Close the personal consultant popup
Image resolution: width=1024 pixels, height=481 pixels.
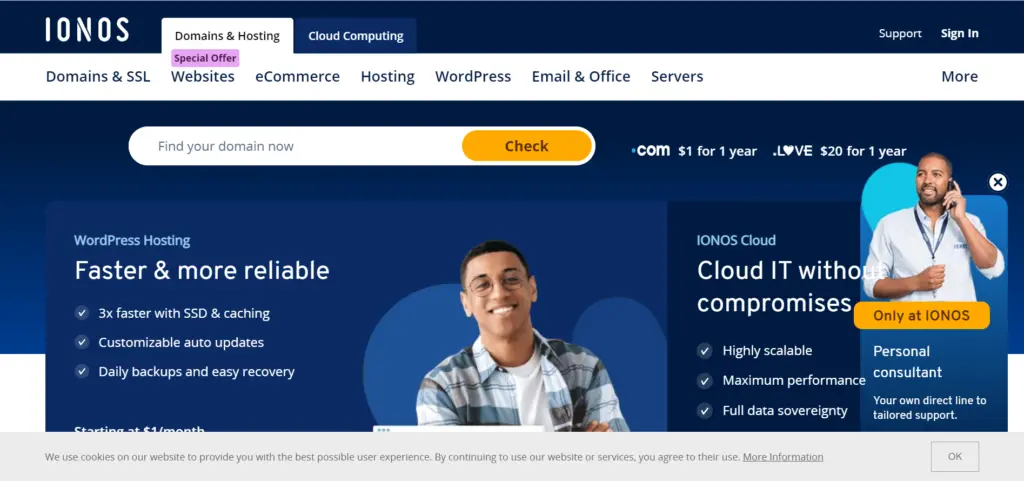[x=997, y=182]
